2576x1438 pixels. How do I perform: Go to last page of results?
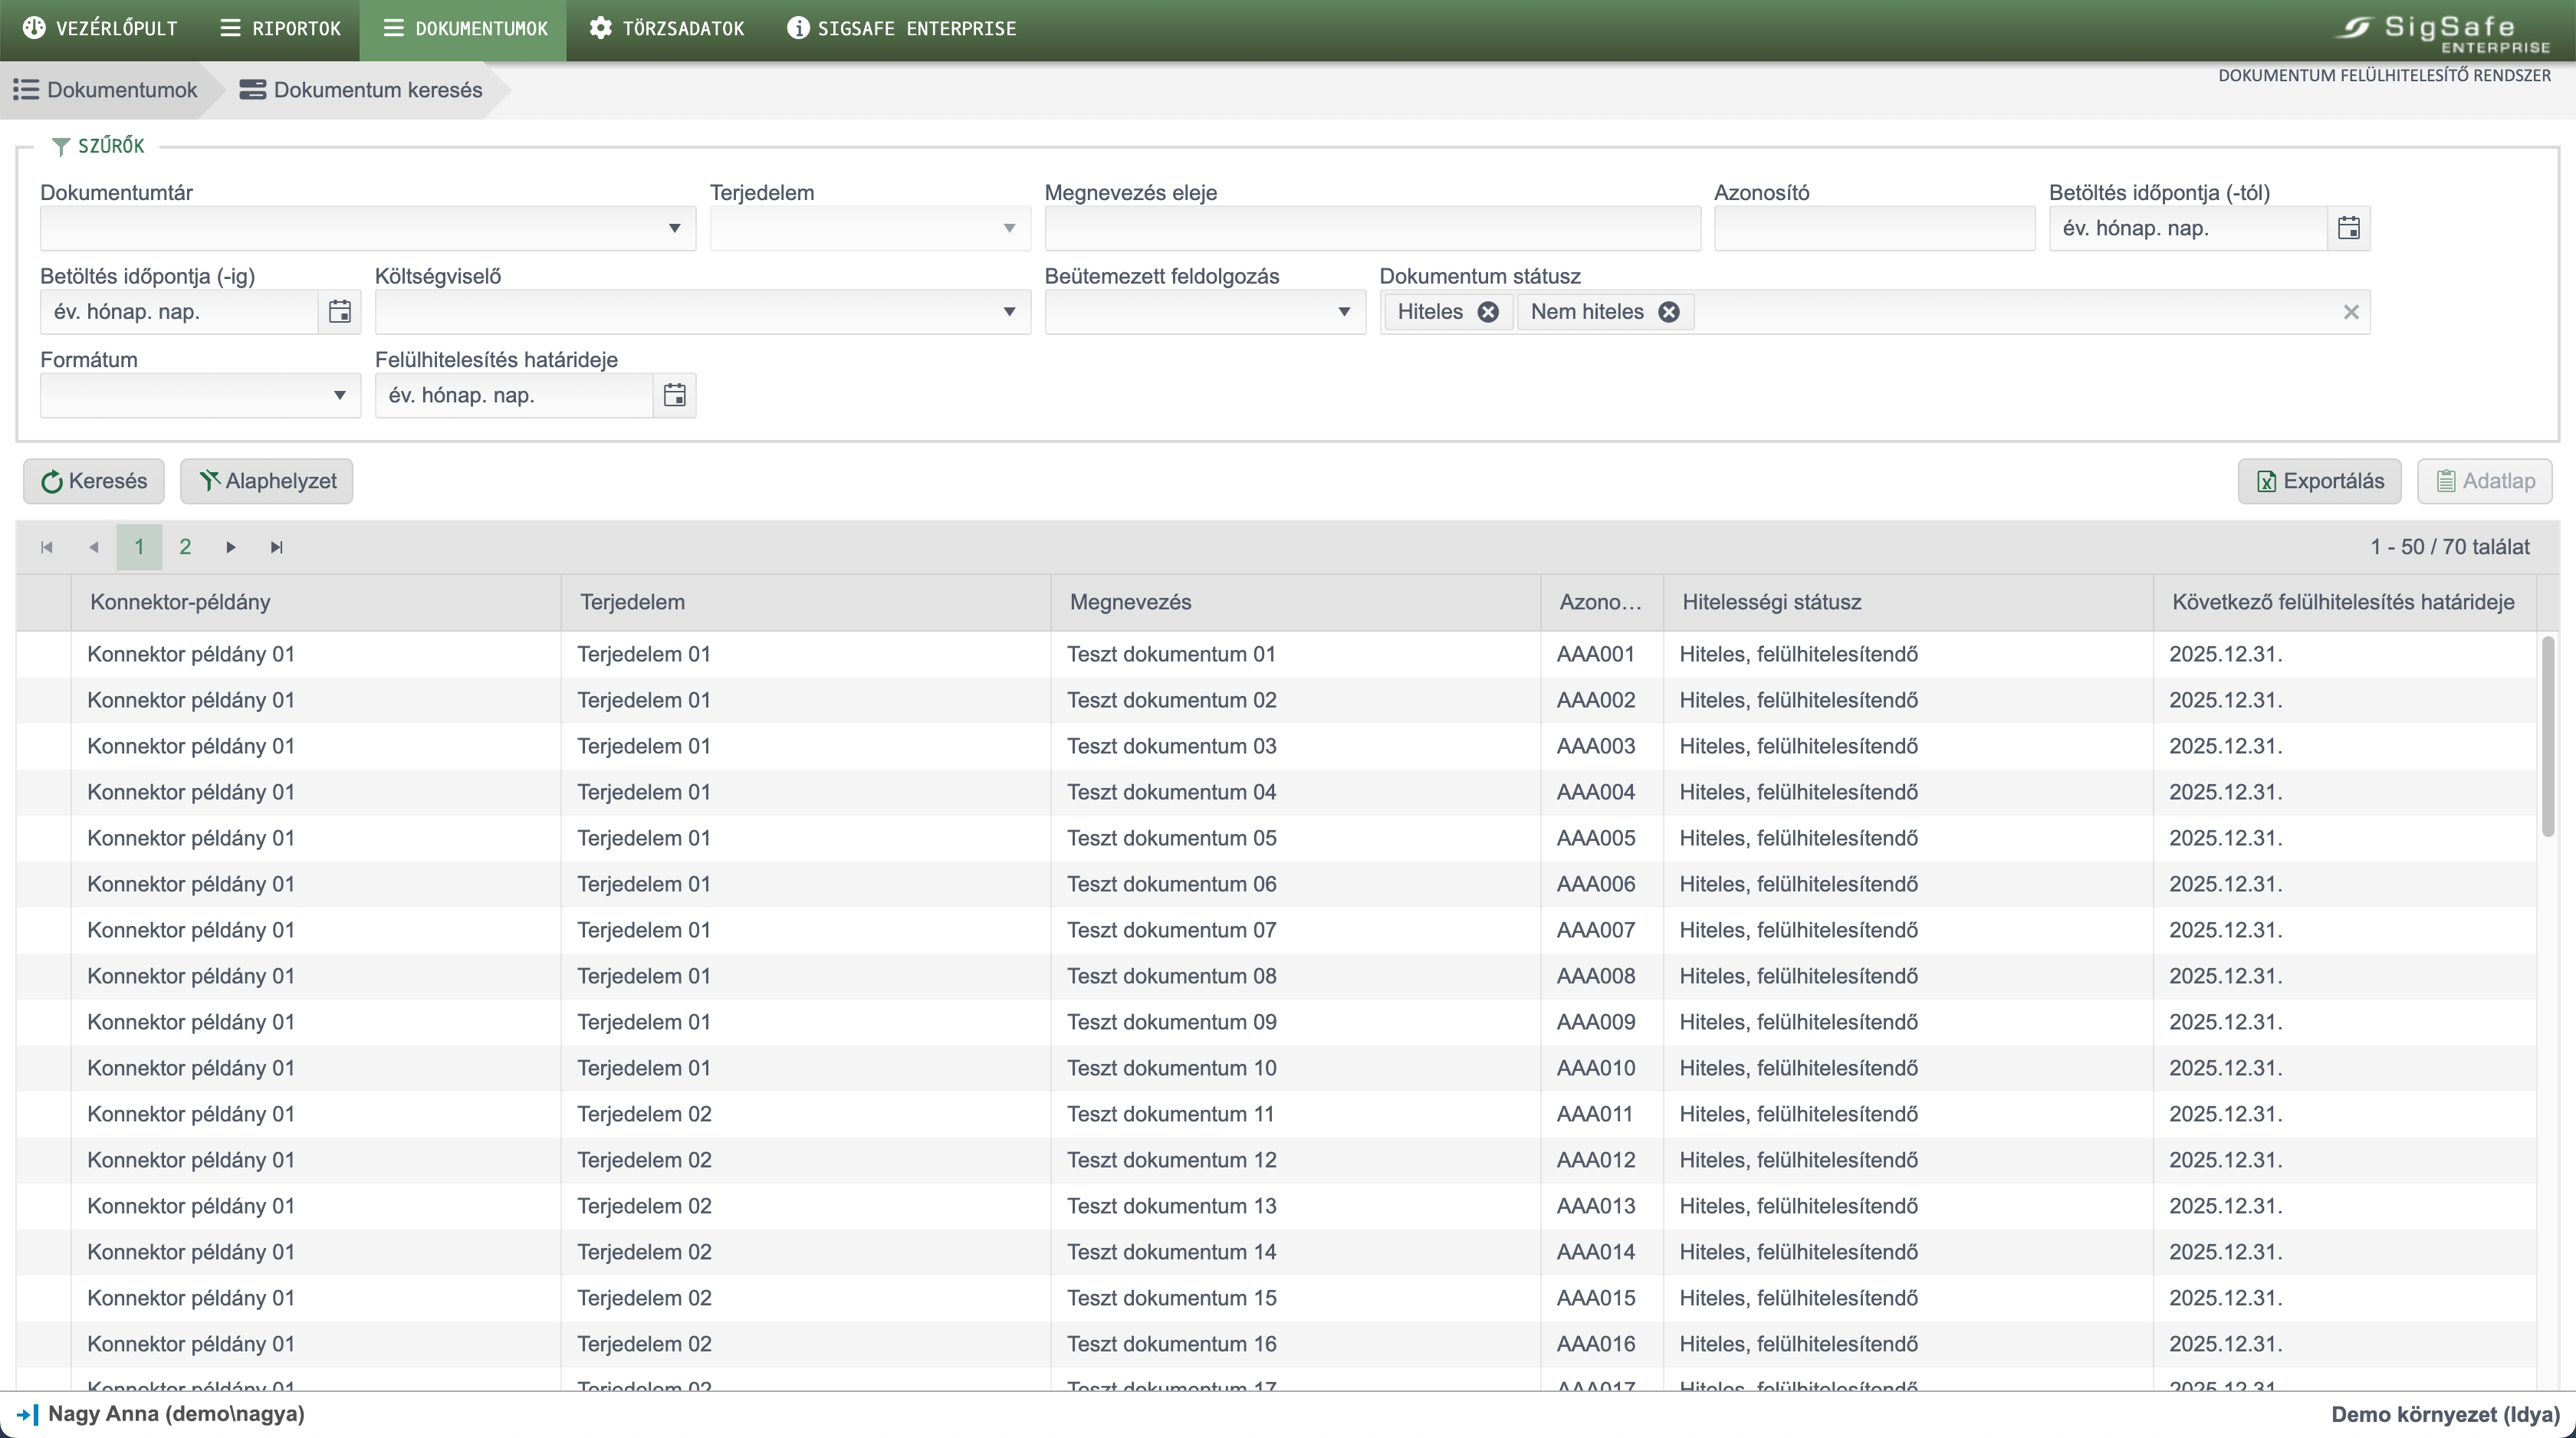[277, 547]
